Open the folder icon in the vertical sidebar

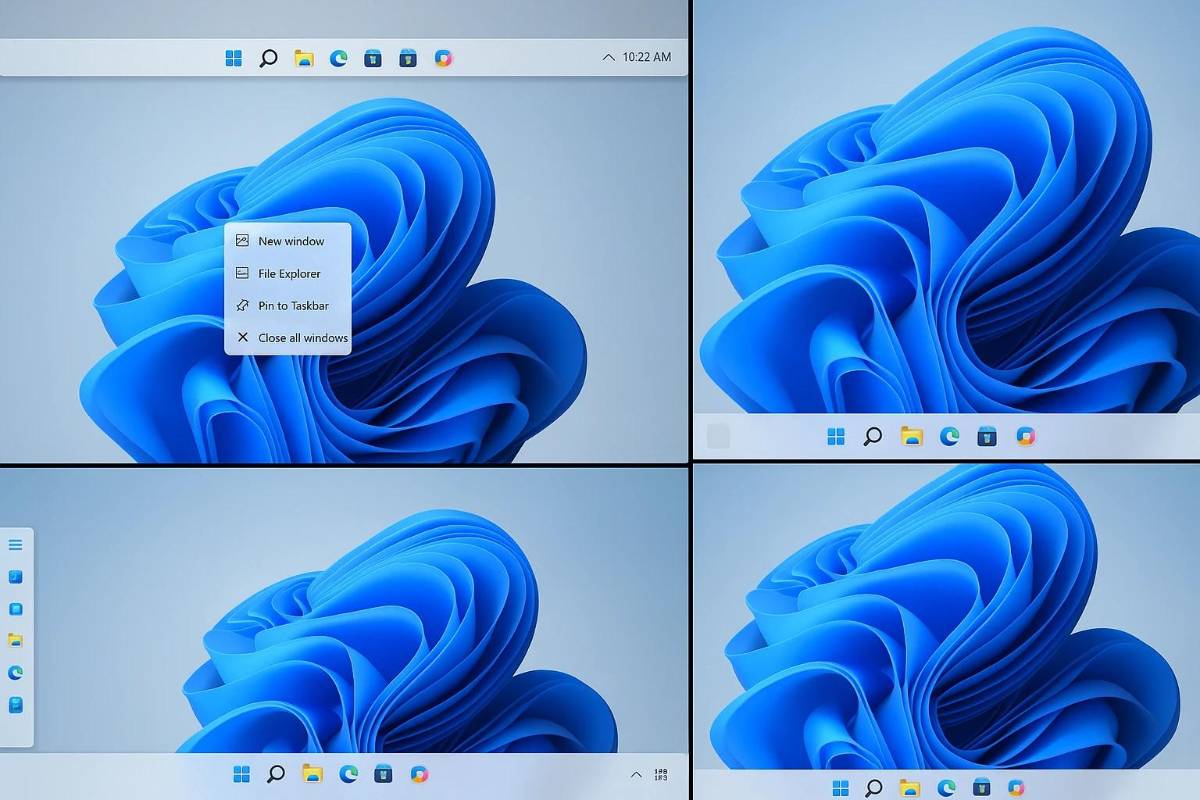(x=15, y=640)
